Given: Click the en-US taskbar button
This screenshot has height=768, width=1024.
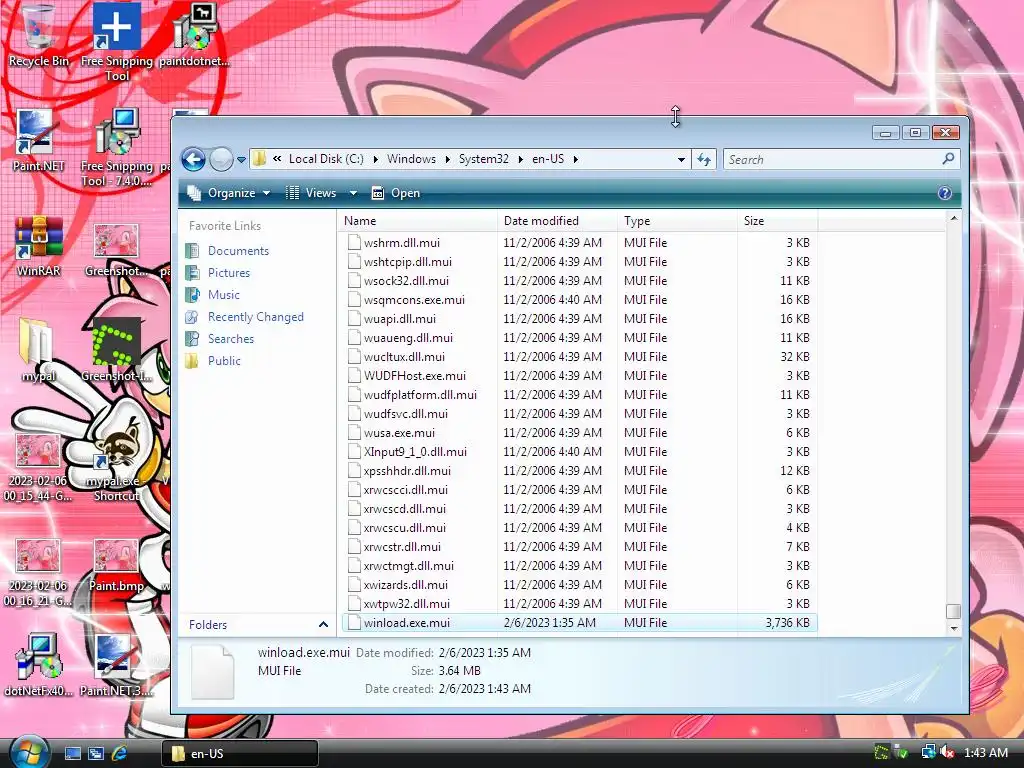Looking at the screenshot, I should coord(240,754).
